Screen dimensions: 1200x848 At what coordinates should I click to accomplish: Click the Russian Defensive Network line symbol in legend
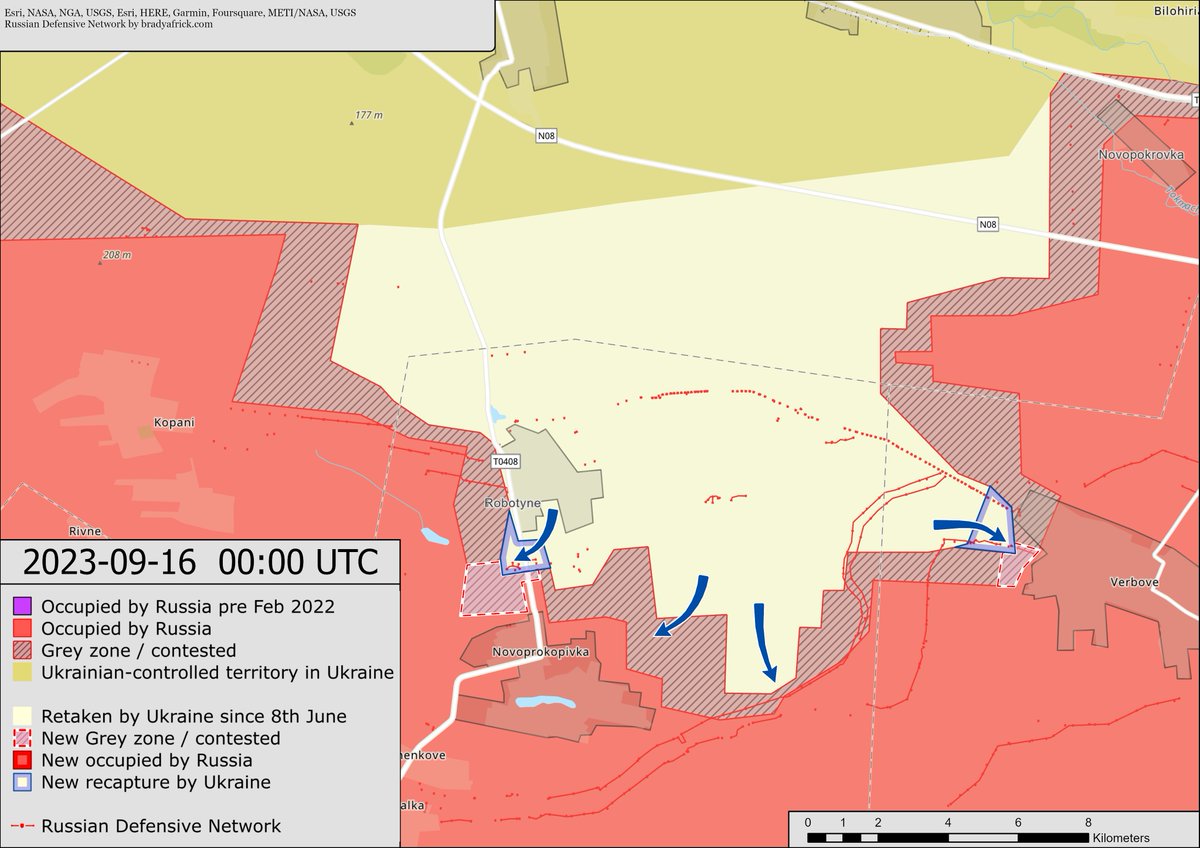[22, 827]
